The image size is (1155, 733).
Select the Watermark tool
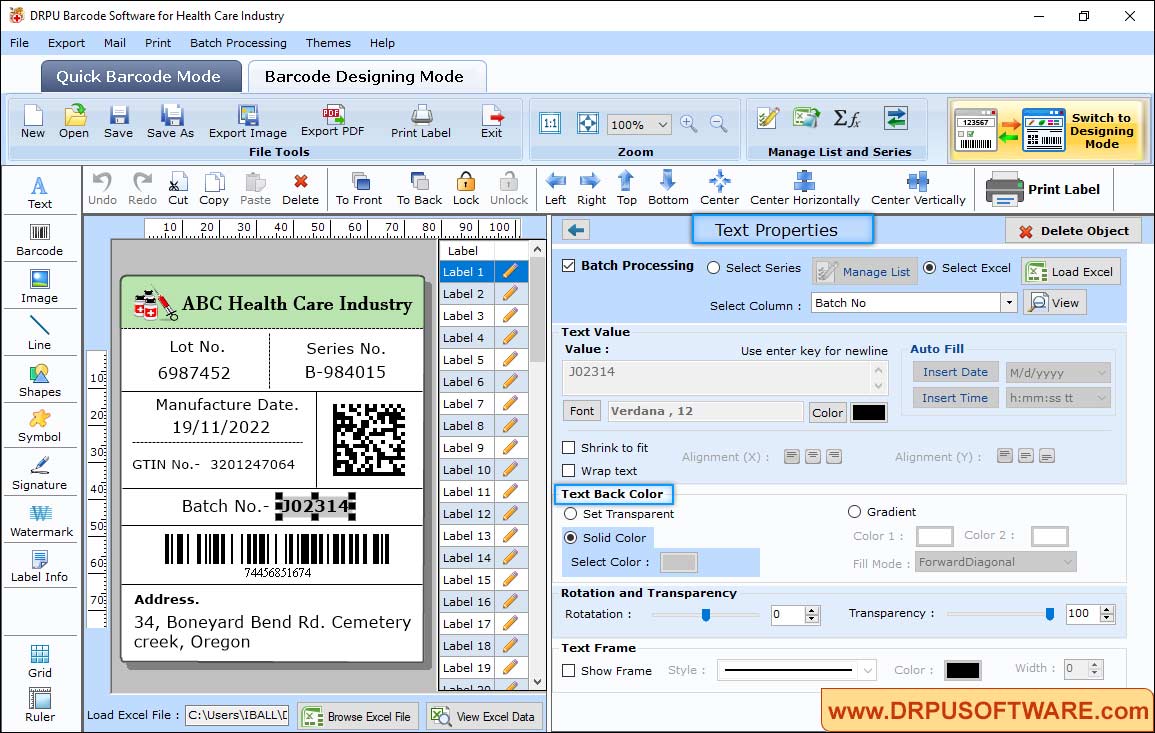(x=41, y=521)
